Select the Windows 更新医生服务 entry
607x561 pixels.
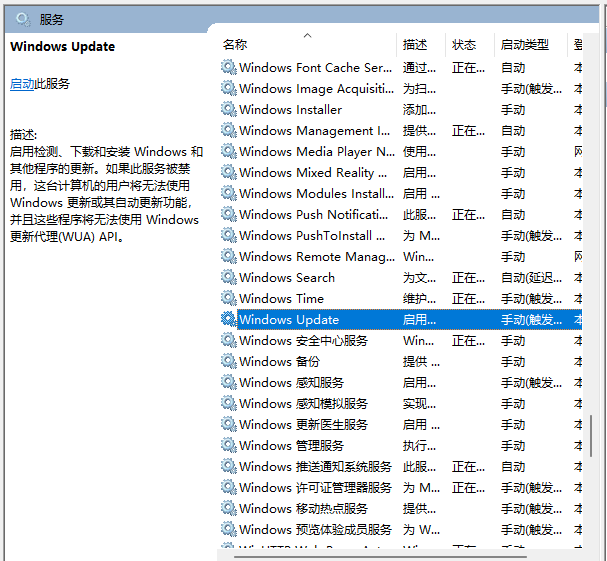[303, 424]
